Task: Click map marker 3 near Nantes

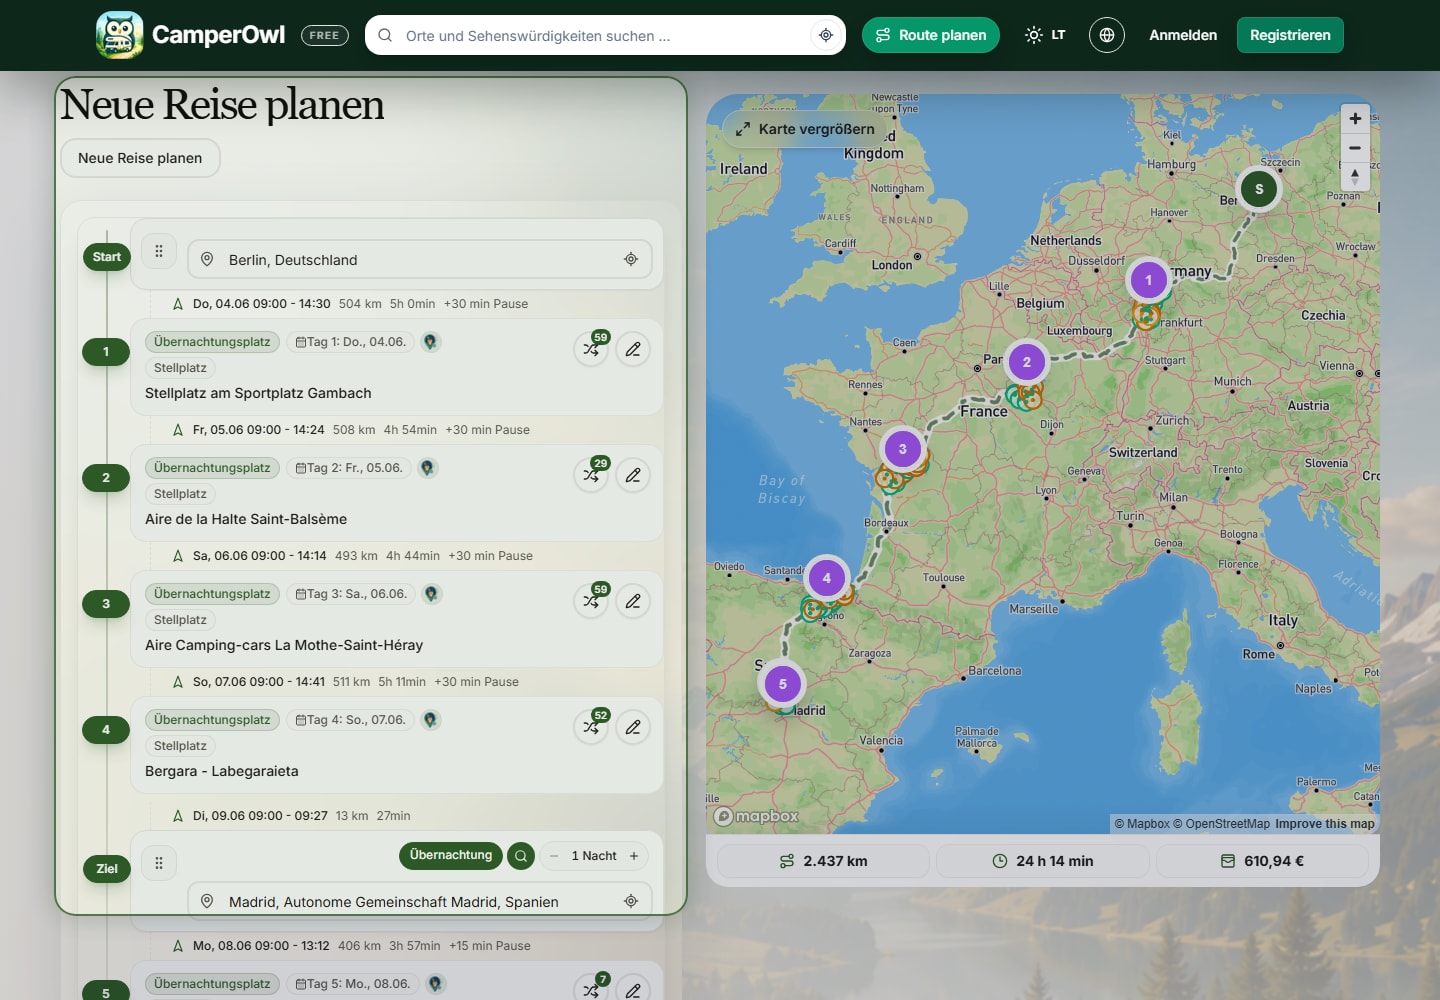Action: pos(903,449)
